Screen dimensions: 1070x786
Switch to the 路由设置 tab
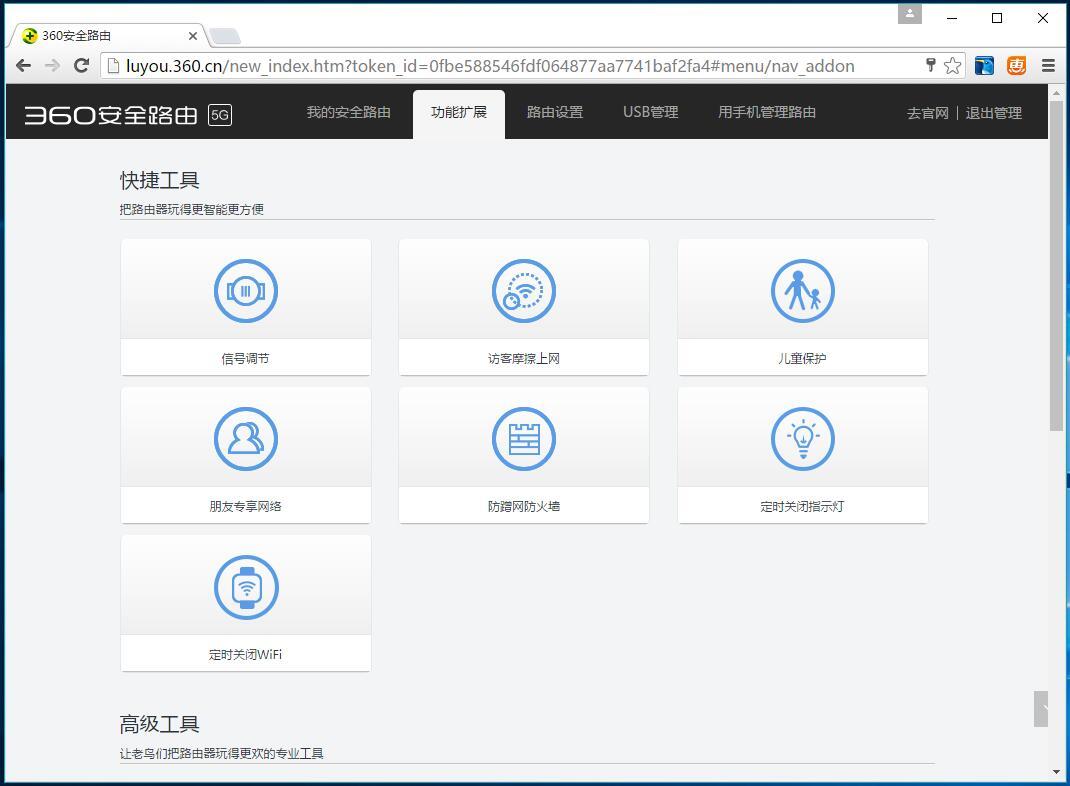coord(554,112)
